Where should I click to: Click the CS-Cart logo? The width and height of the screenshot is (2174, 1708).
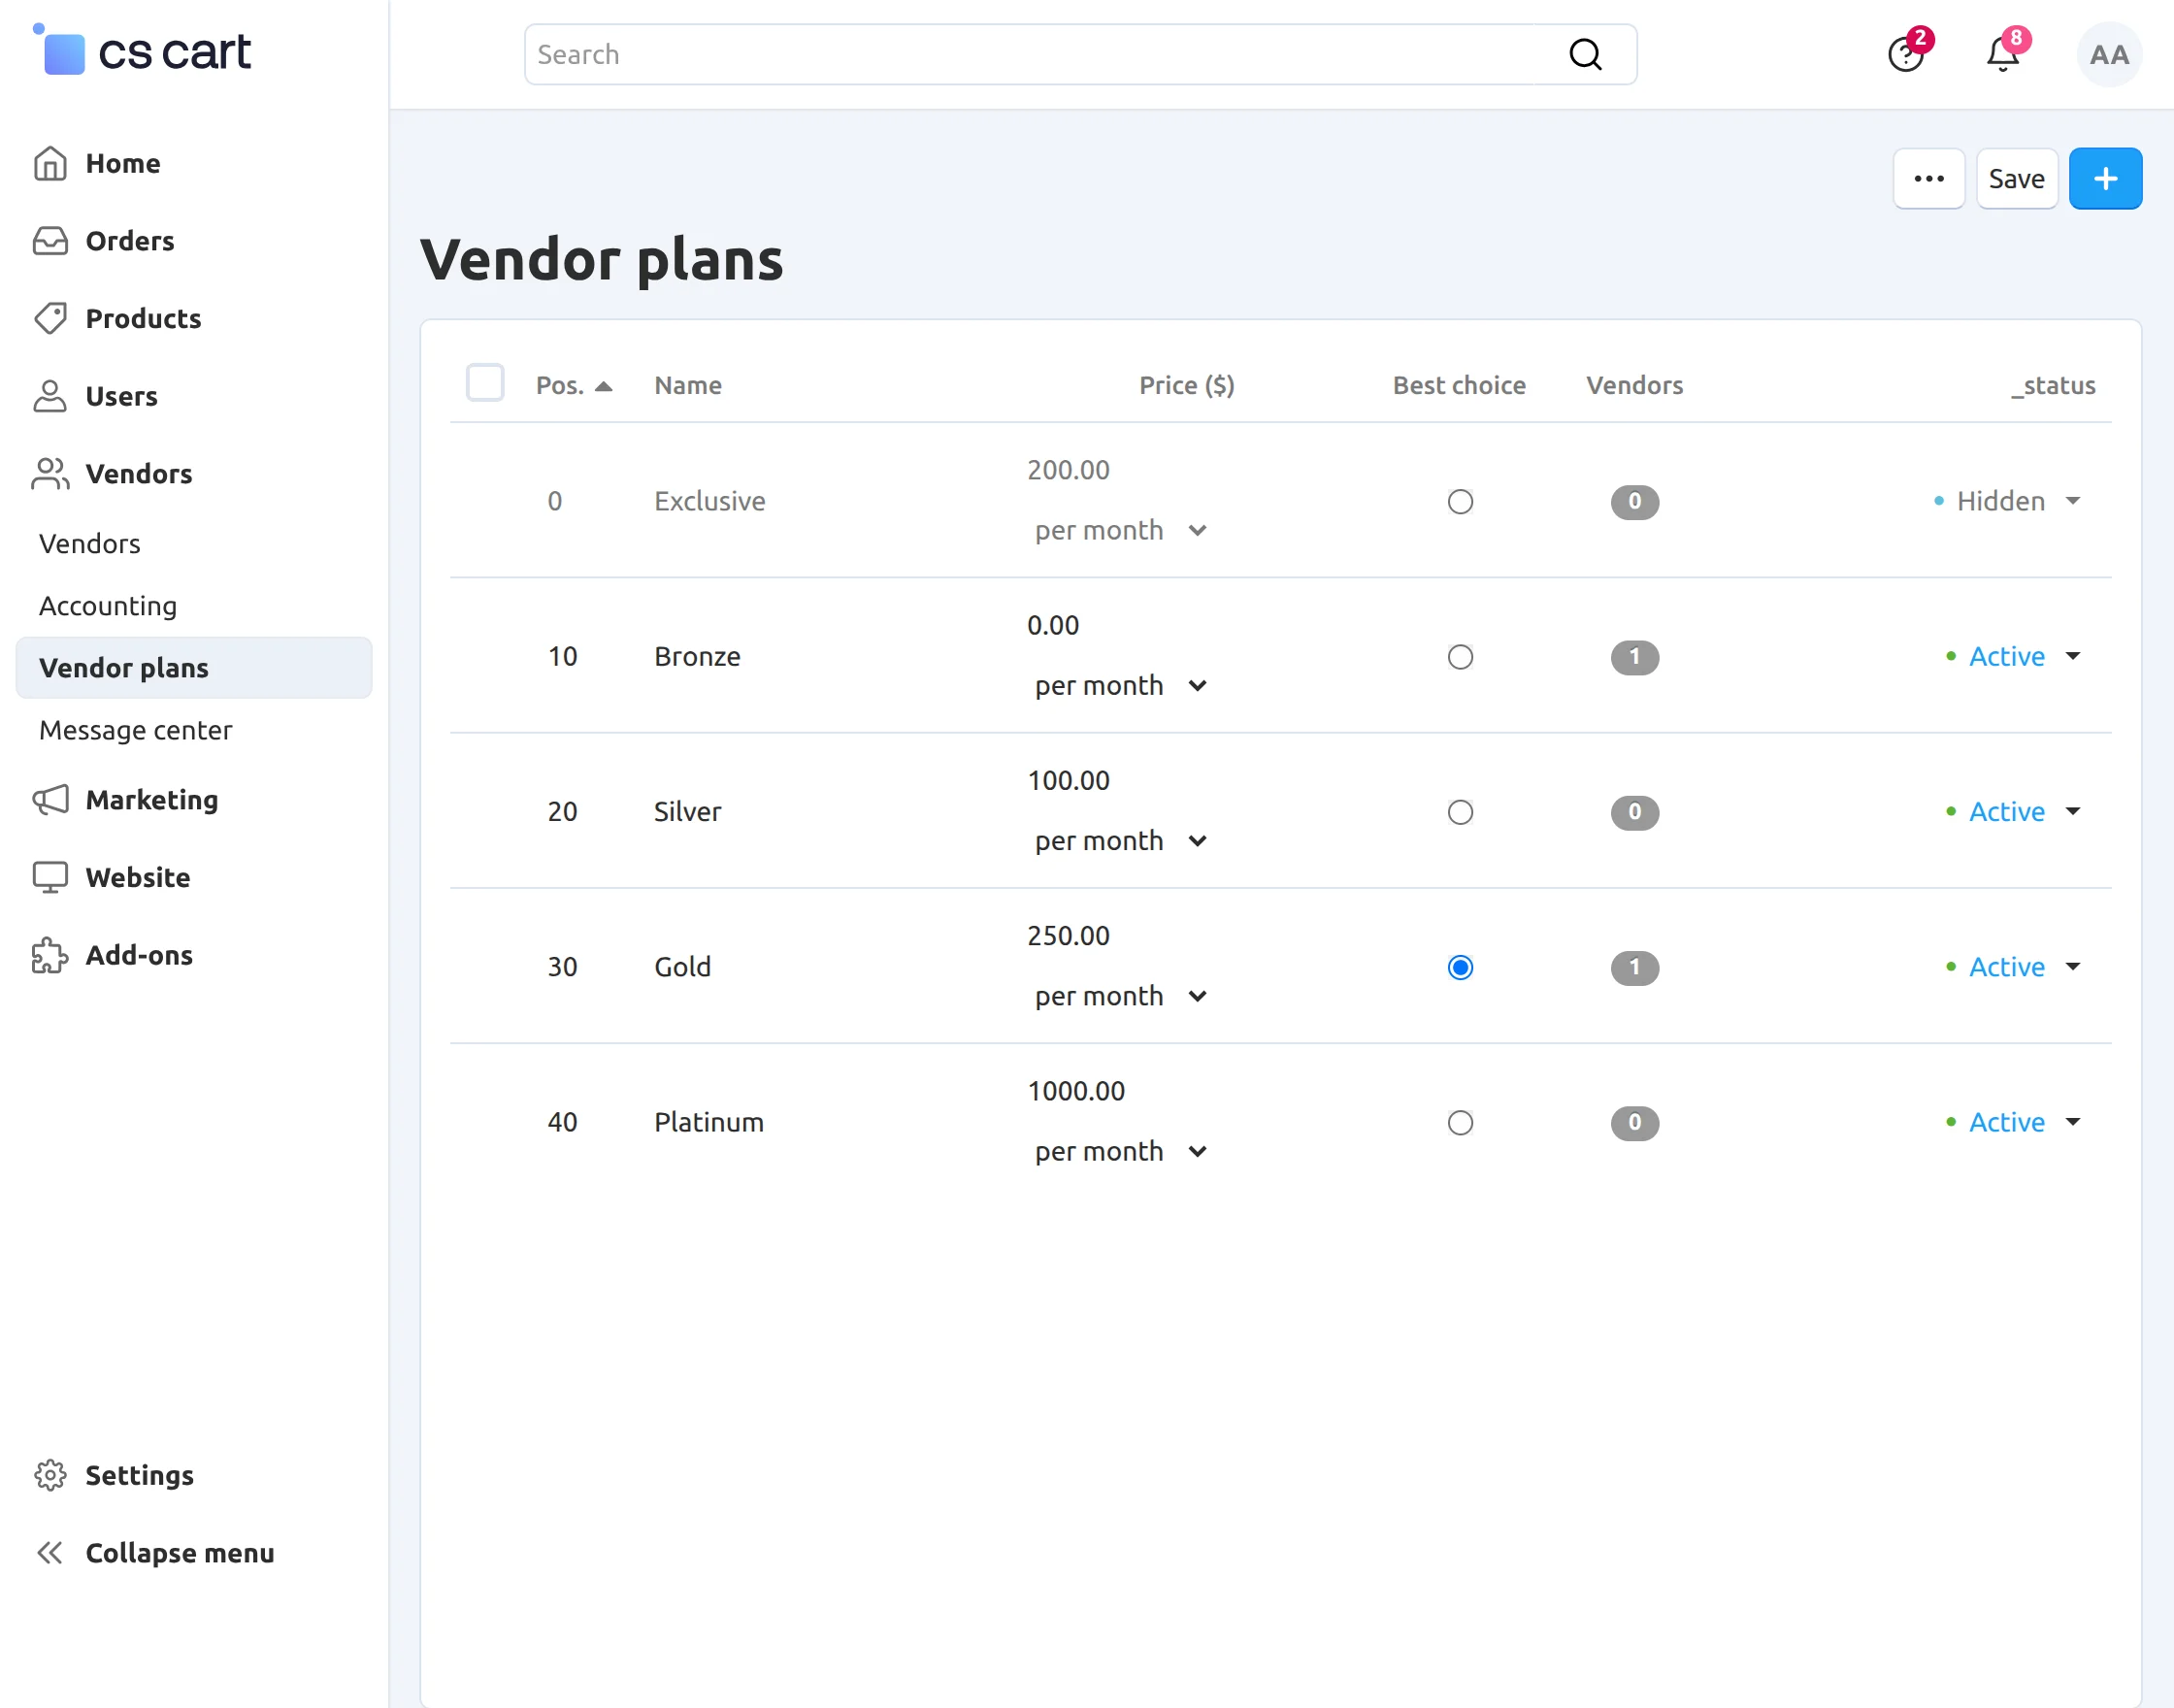point(142,51)
